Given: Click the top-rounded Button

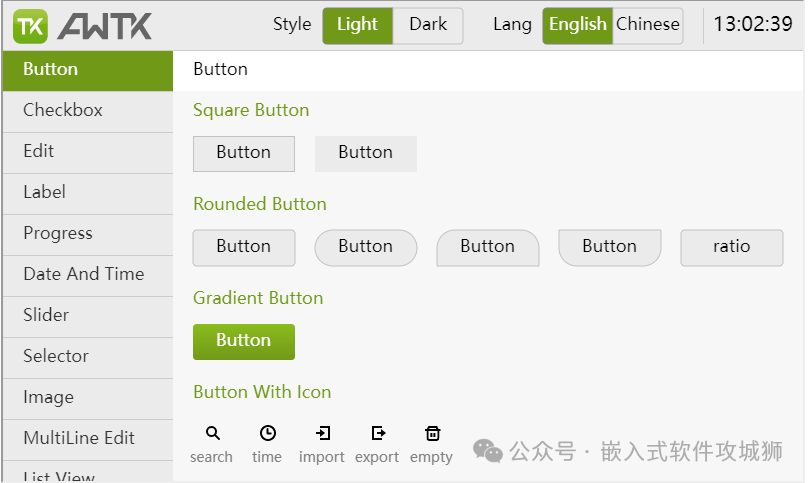Looking at the screenshot, I should tap(488, 247).
